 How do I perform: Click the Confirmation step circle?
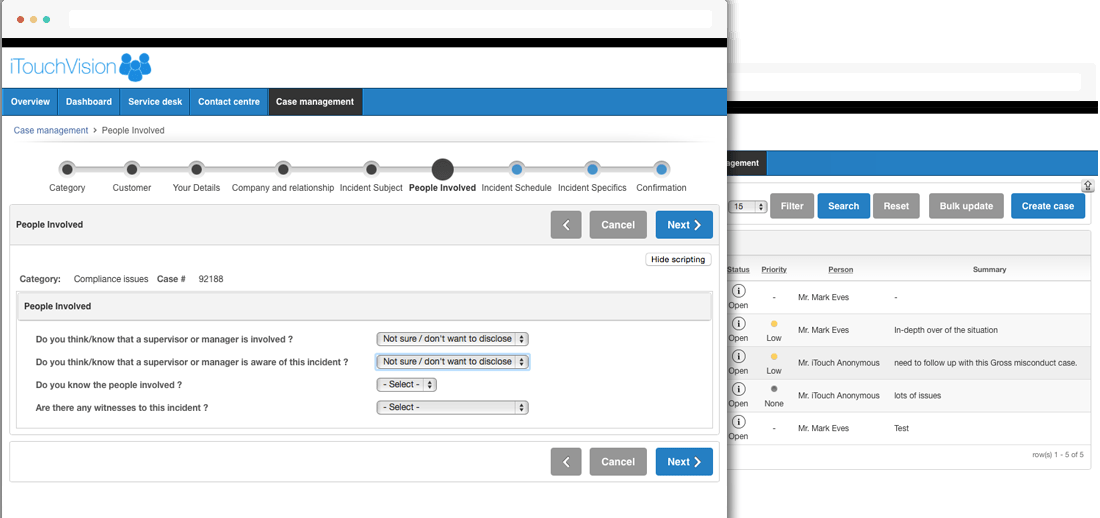point(661,169)
